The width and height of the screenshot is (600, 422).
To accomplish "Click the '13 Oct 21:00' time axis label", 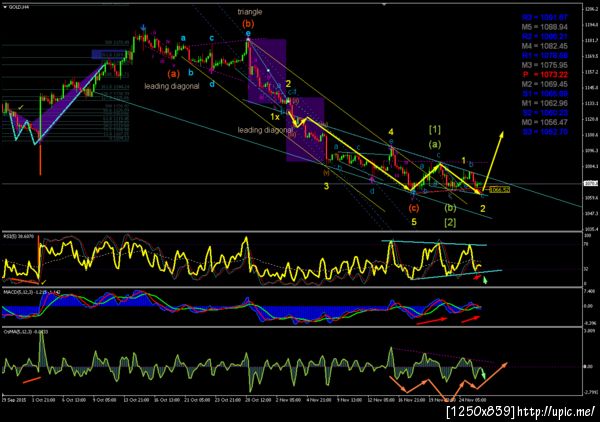I will (x=136, y=400).
